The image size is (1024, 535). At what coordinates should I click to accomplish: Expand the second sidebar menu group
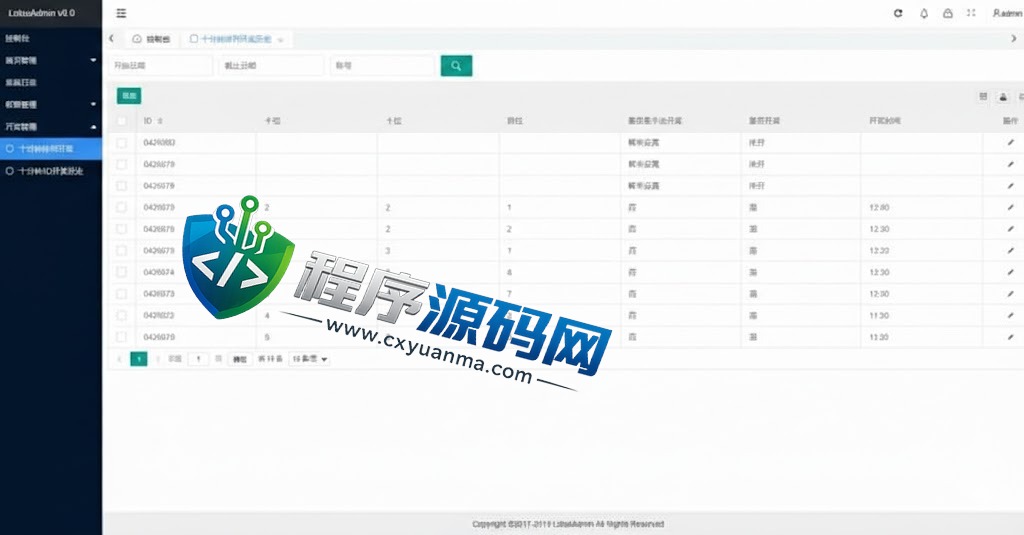(x=51, y=60)
